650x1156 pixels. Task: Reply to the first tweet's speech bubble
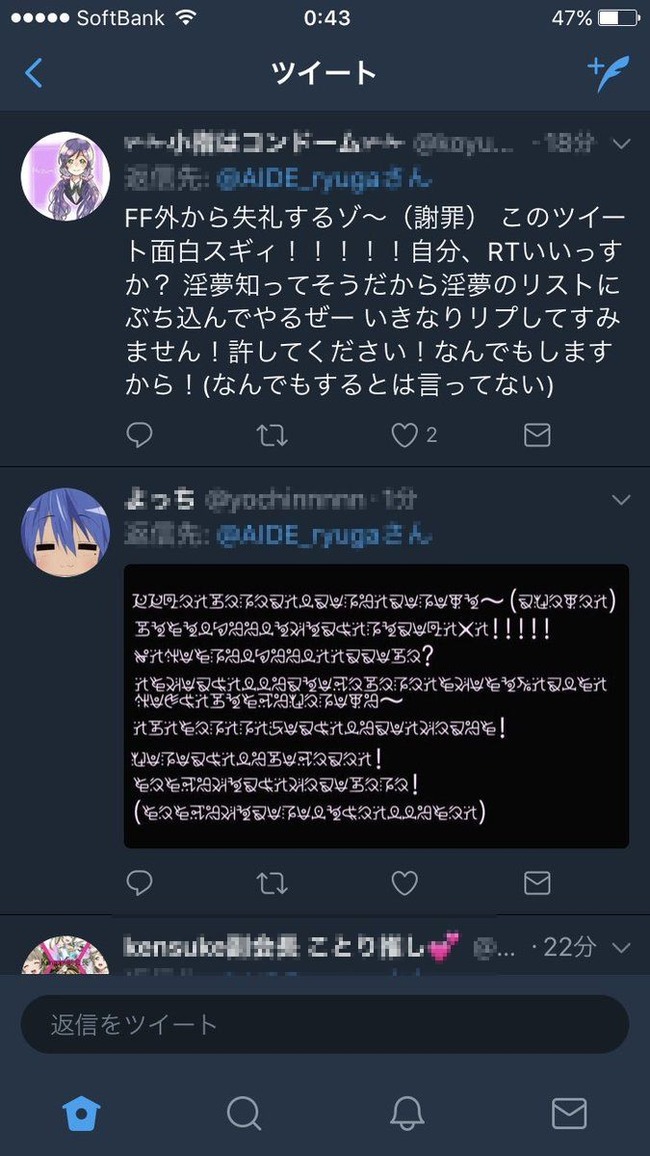pos(139,435)
